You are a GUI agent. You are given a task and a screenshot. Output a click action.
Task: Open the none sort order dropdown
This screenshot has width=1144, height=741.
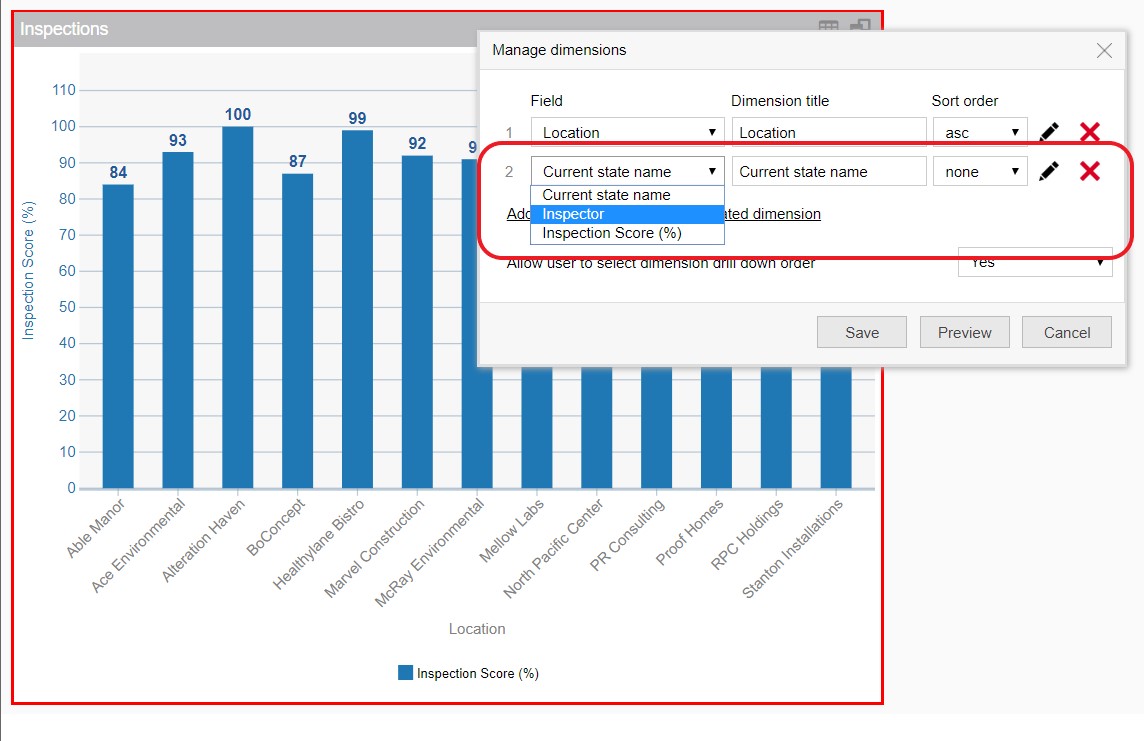(979, 172)
